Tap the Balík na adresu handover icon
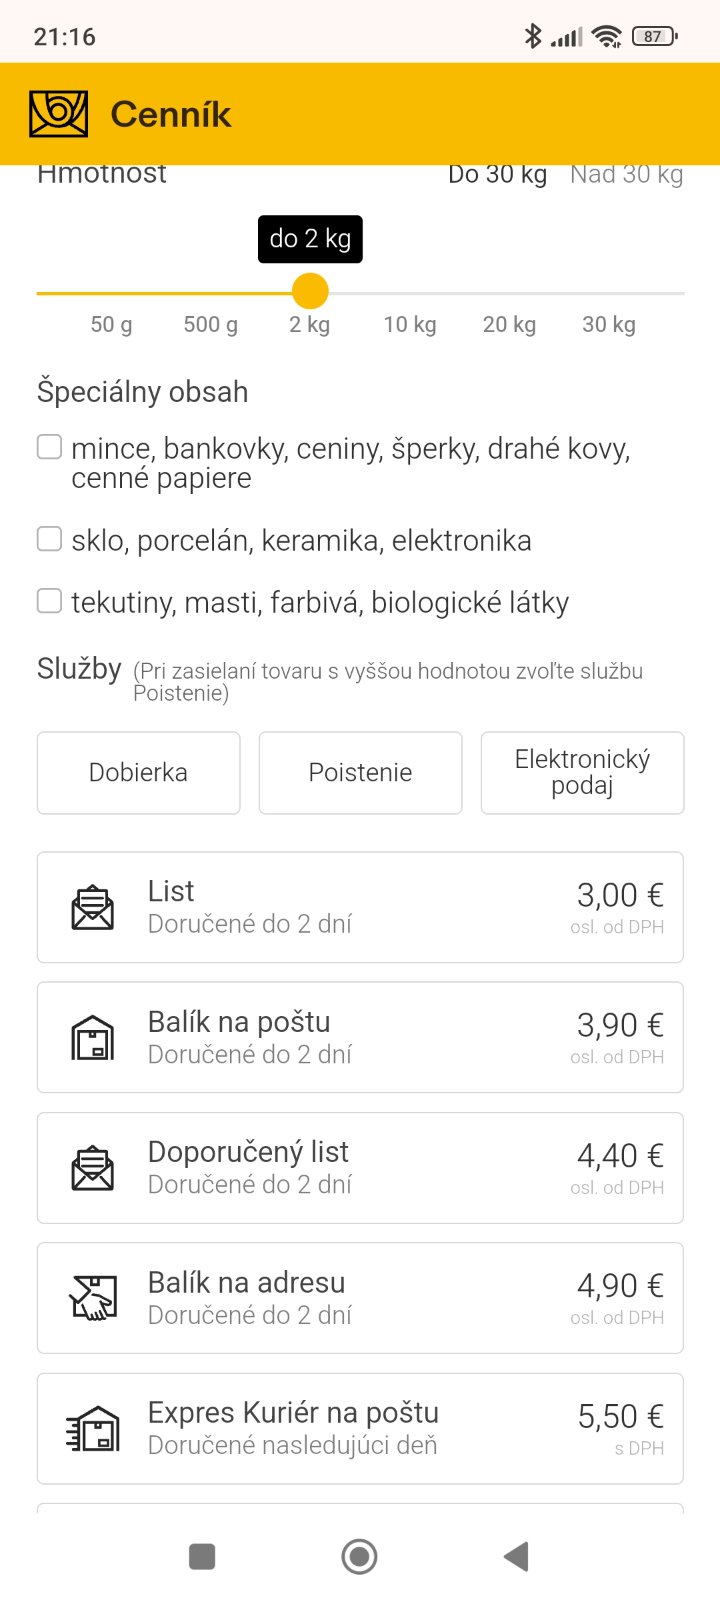This screenshot has height=1600, width=720. (92, 1298)
